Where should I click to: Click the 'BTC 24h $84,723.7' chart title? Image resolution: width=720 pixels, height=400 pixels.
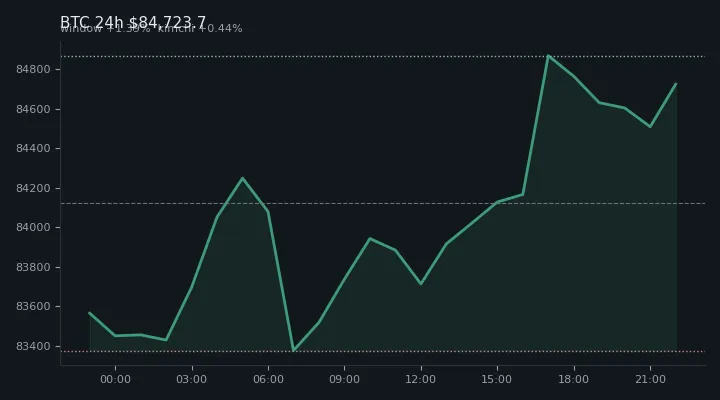click(133, 22)
